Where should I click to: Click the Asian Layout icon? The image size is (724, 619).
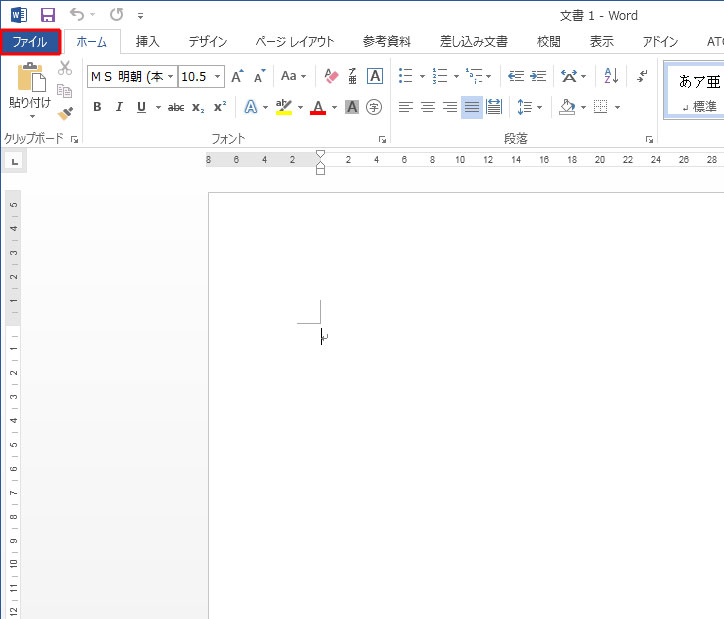569,76
